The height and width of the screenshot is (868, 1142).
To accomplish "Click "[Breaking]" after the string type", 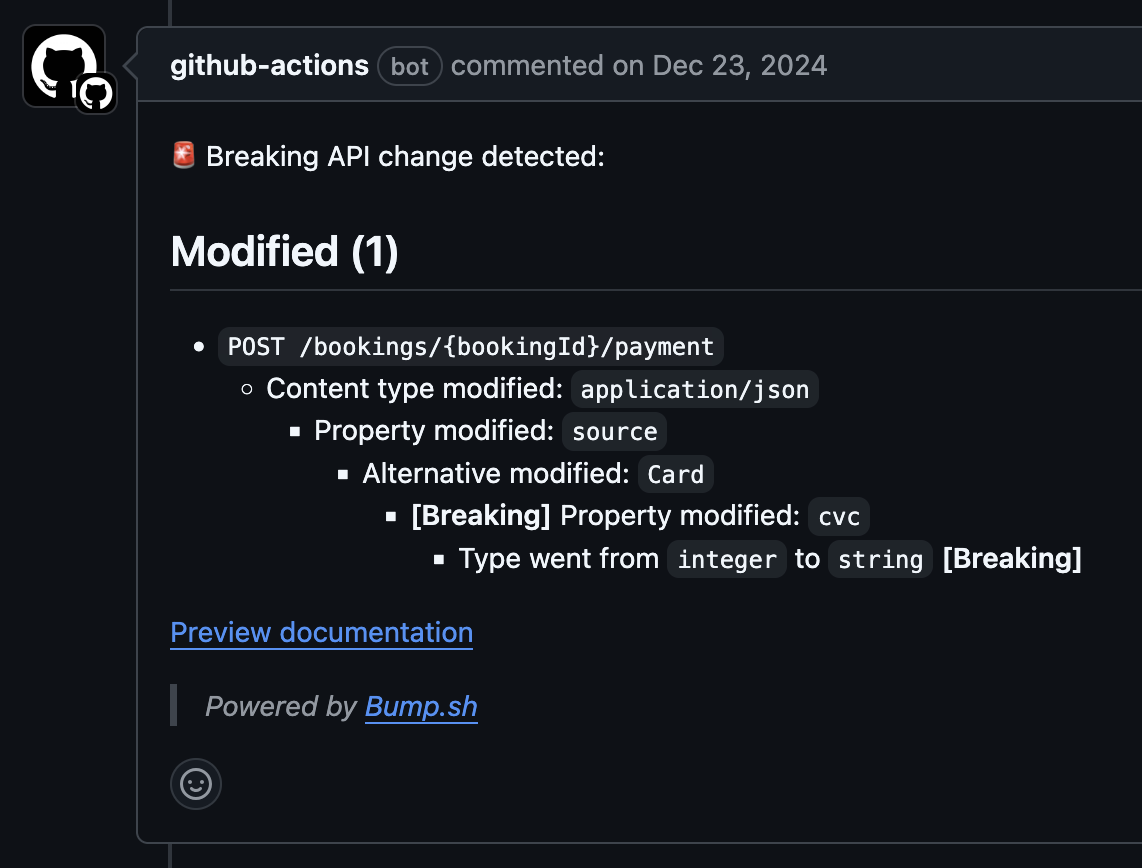I will coord(1012,559).
